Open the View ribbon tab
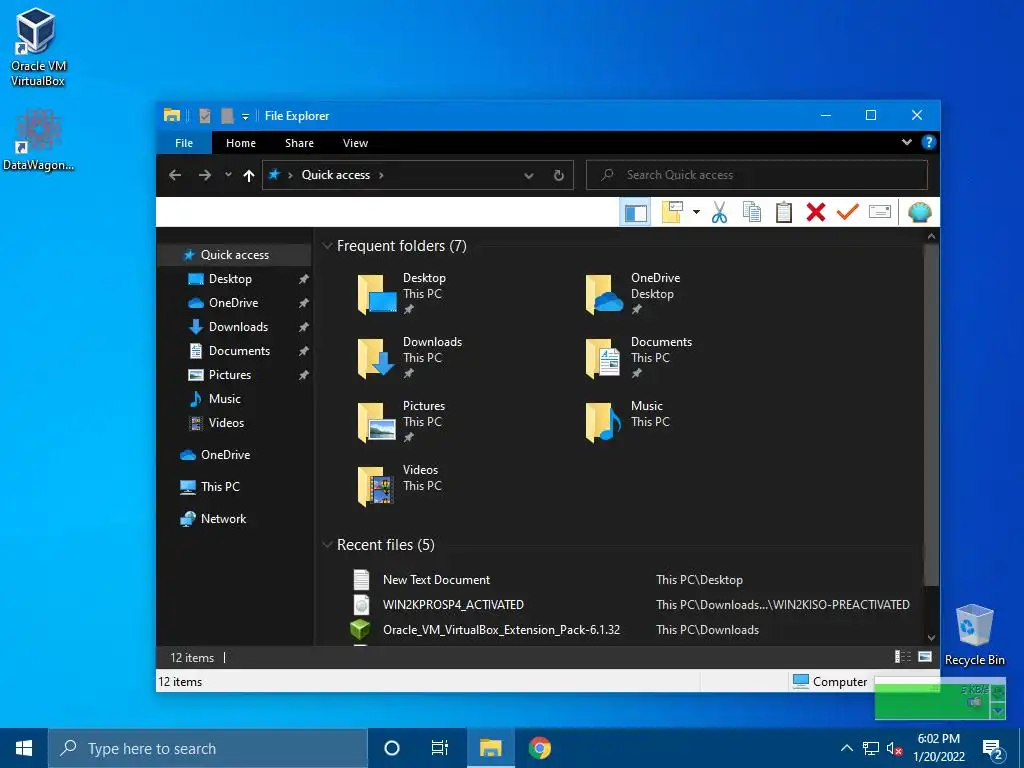This screenshot has height=768, width=1024. coord(355,143)
